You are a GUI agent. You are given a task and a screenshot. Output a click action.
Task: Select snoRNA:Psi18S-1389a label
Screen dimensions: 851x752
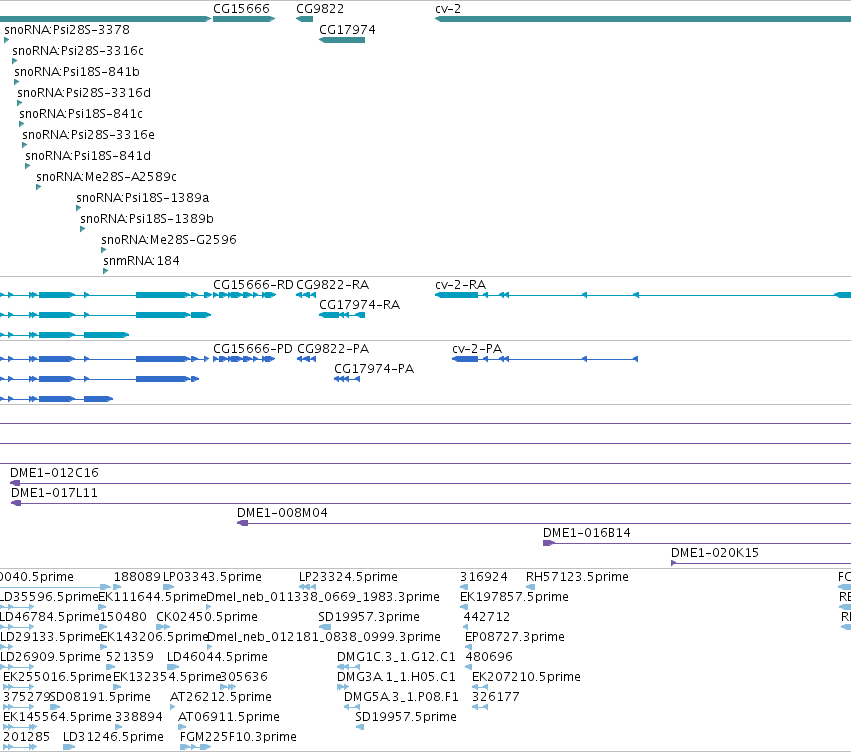coord(143,198)
